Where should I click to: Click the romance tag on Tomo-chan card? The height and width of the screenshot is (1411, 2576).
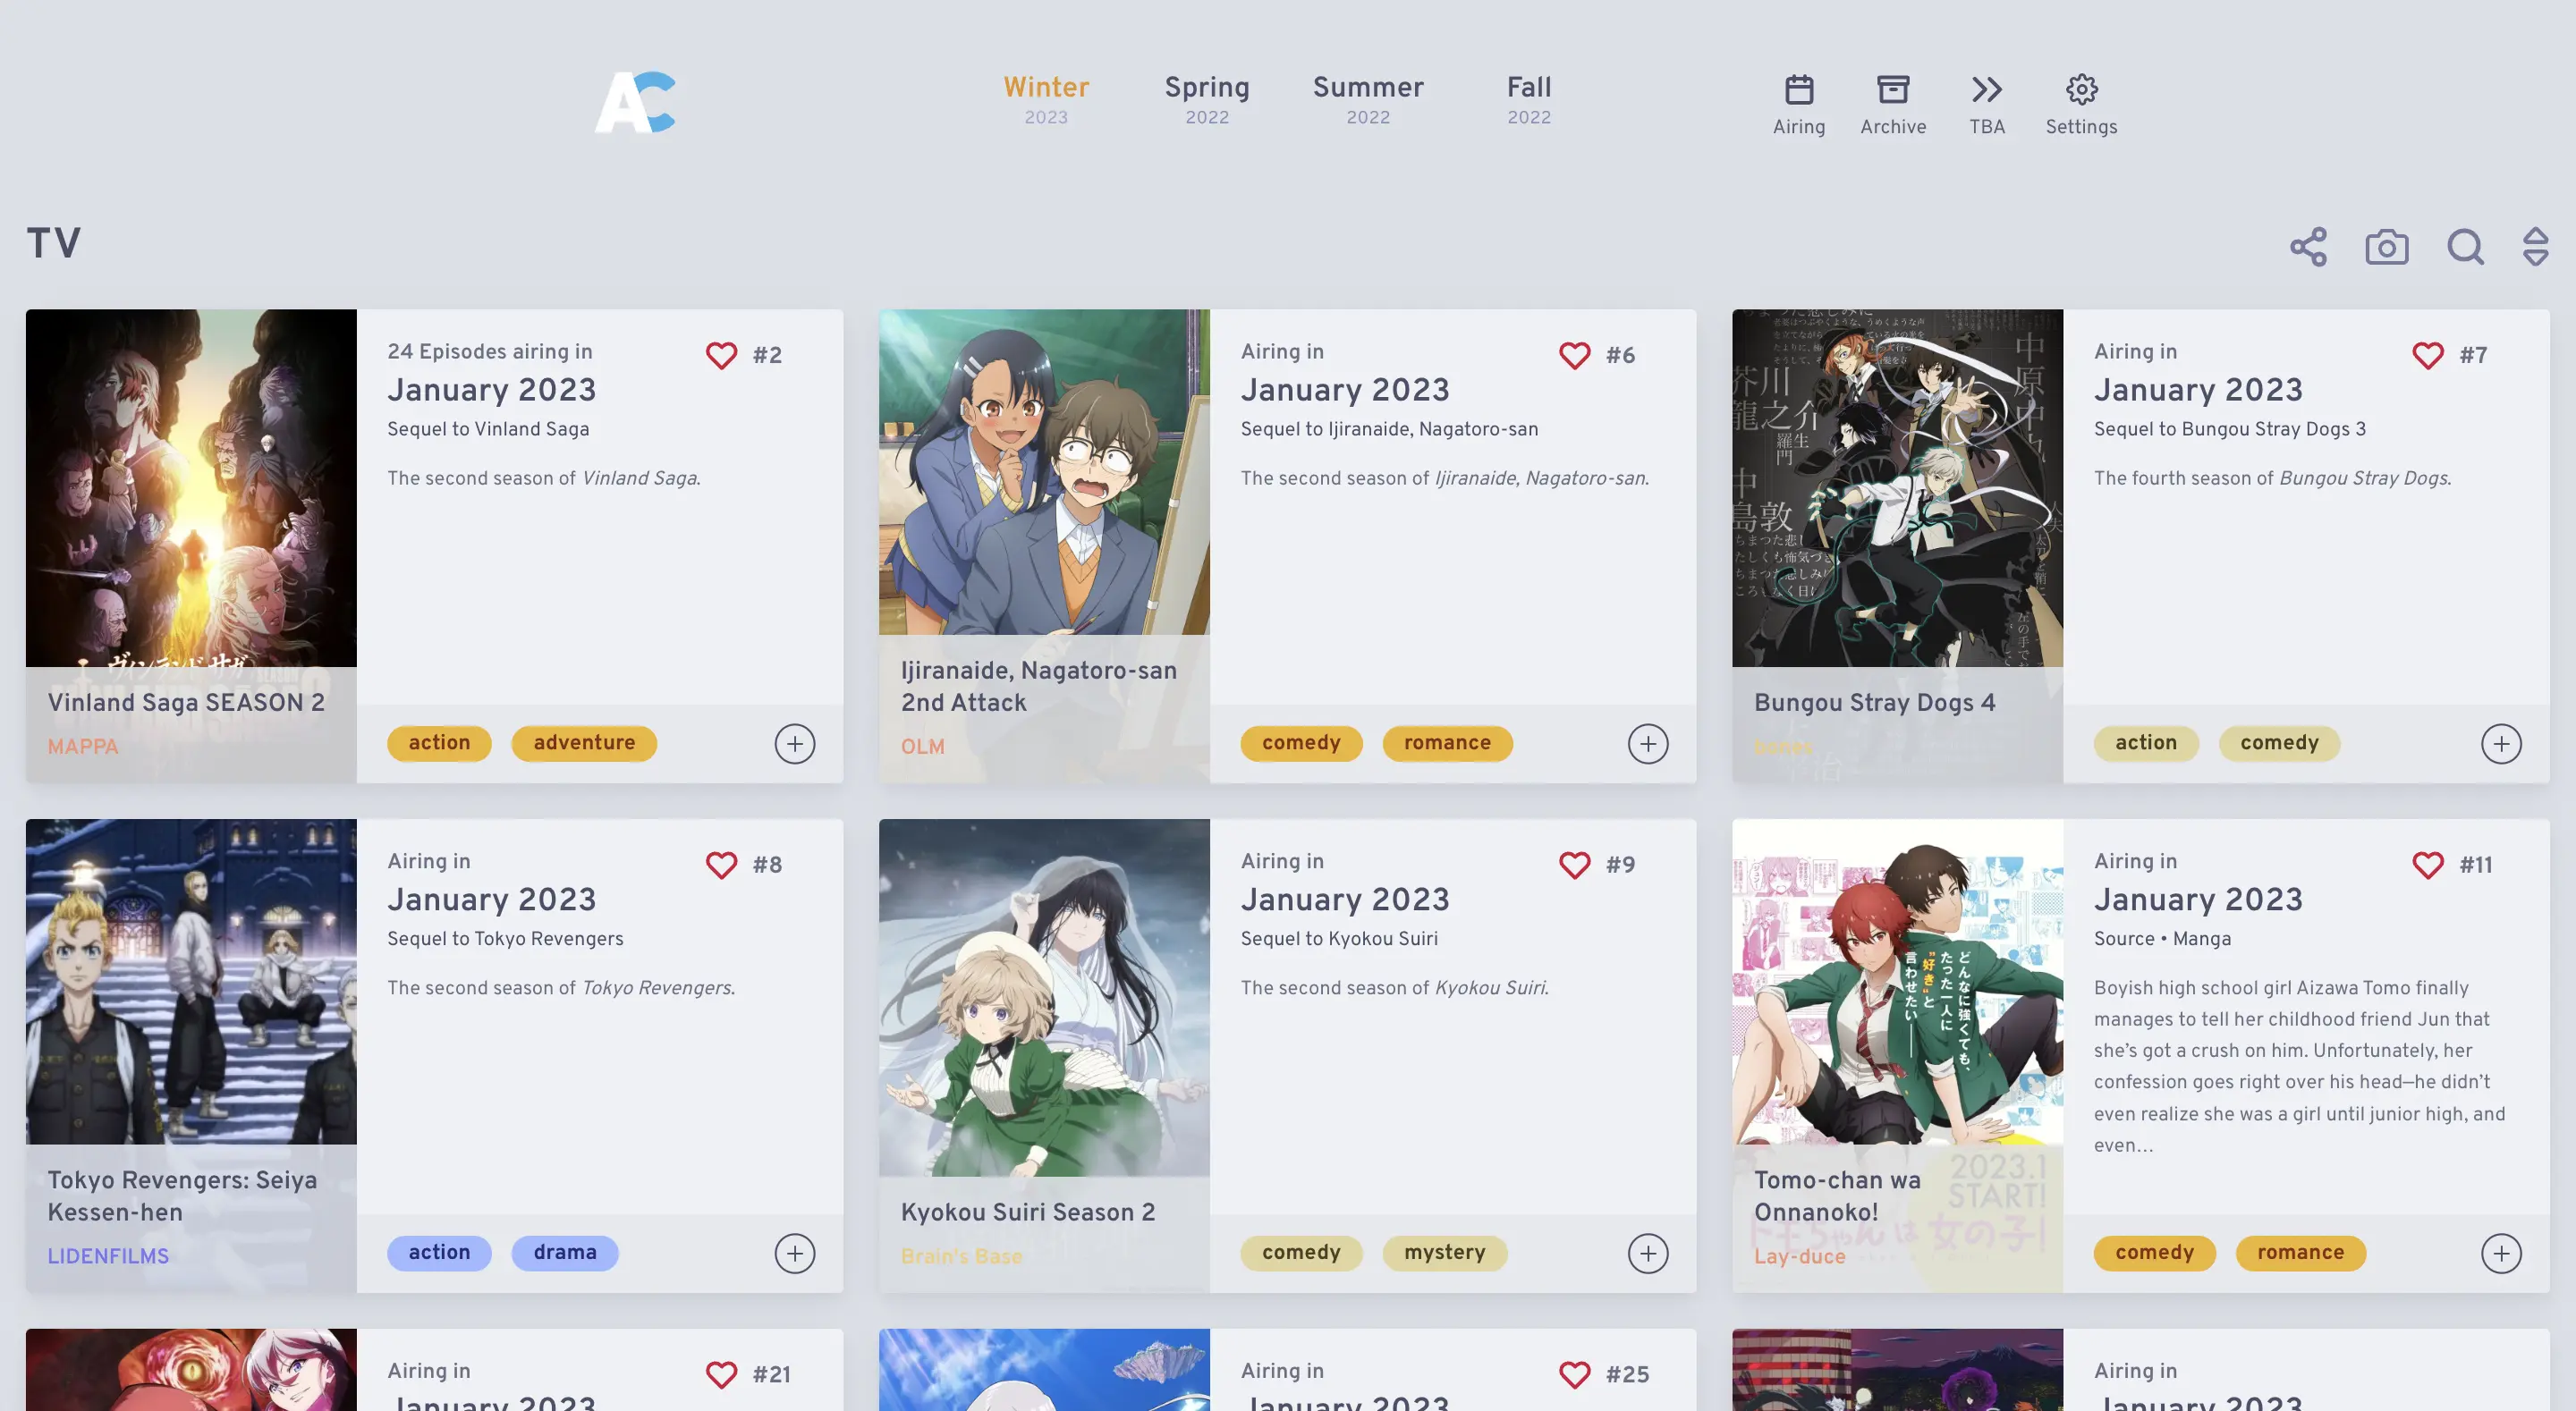coord(2300,1253)
